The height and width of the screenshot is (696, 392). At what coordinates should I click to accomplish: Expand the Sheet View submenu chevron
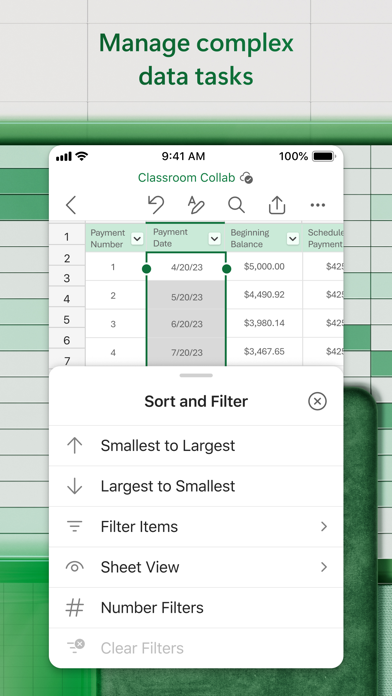324,567
